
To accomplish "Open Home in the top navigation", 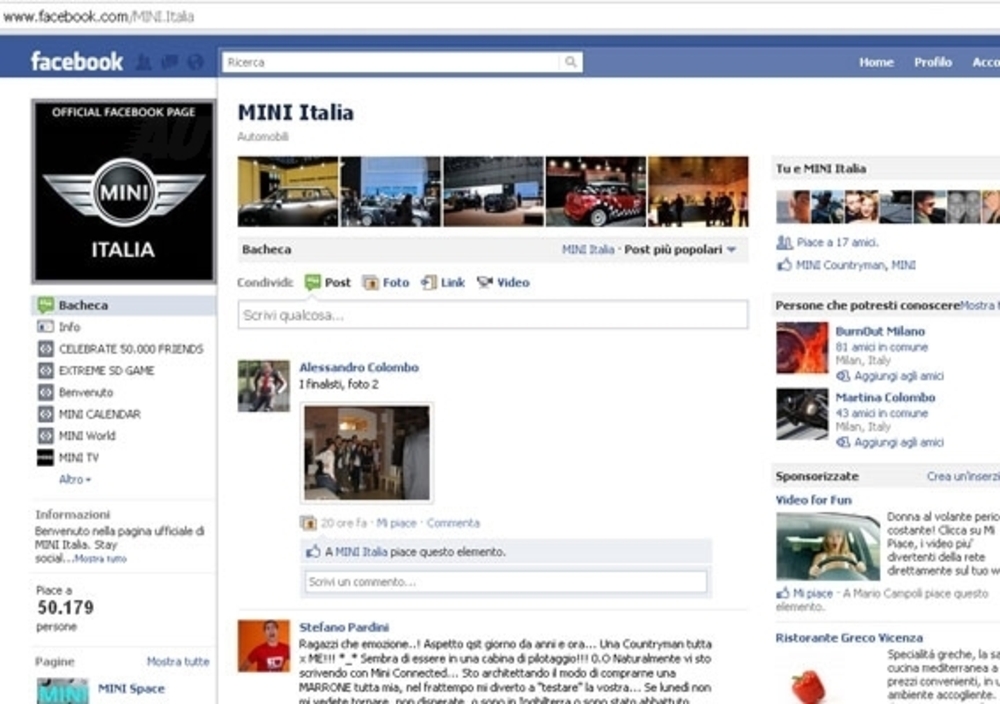I will [x=876, y=62].
